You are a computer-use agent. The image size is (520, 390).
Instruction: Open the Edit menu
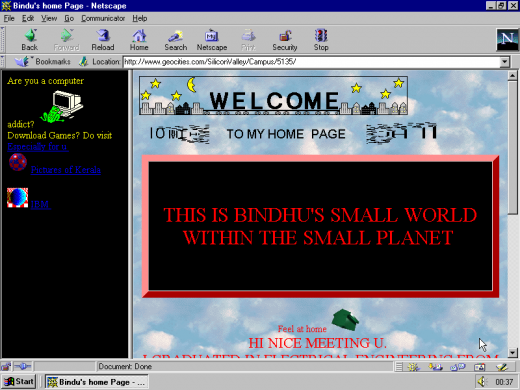tap(28, 18)
